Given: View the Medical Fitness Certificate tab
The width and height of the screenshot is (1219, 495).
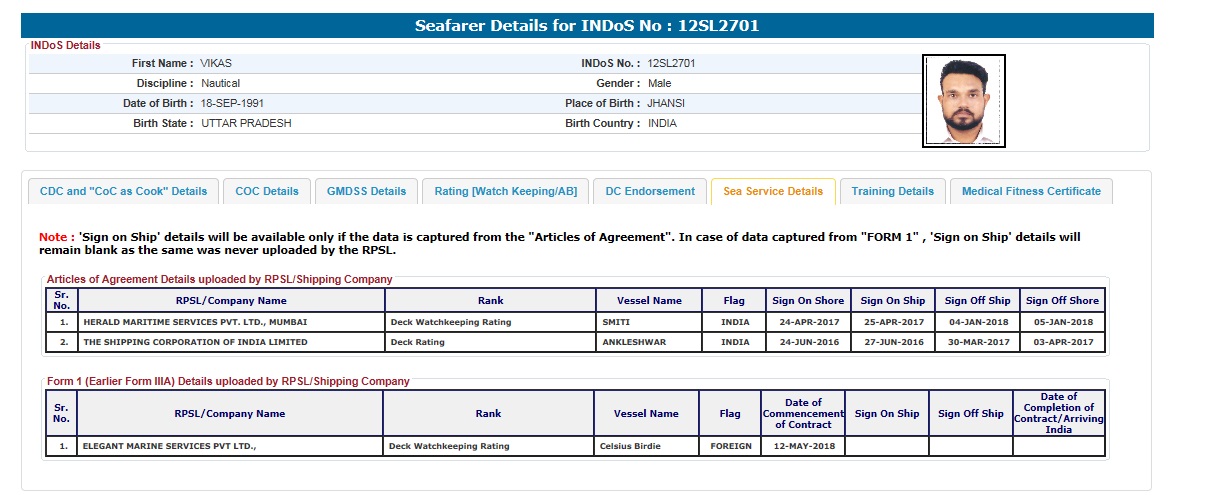Looking at the screenshot, I should [x=1031, y=191].
